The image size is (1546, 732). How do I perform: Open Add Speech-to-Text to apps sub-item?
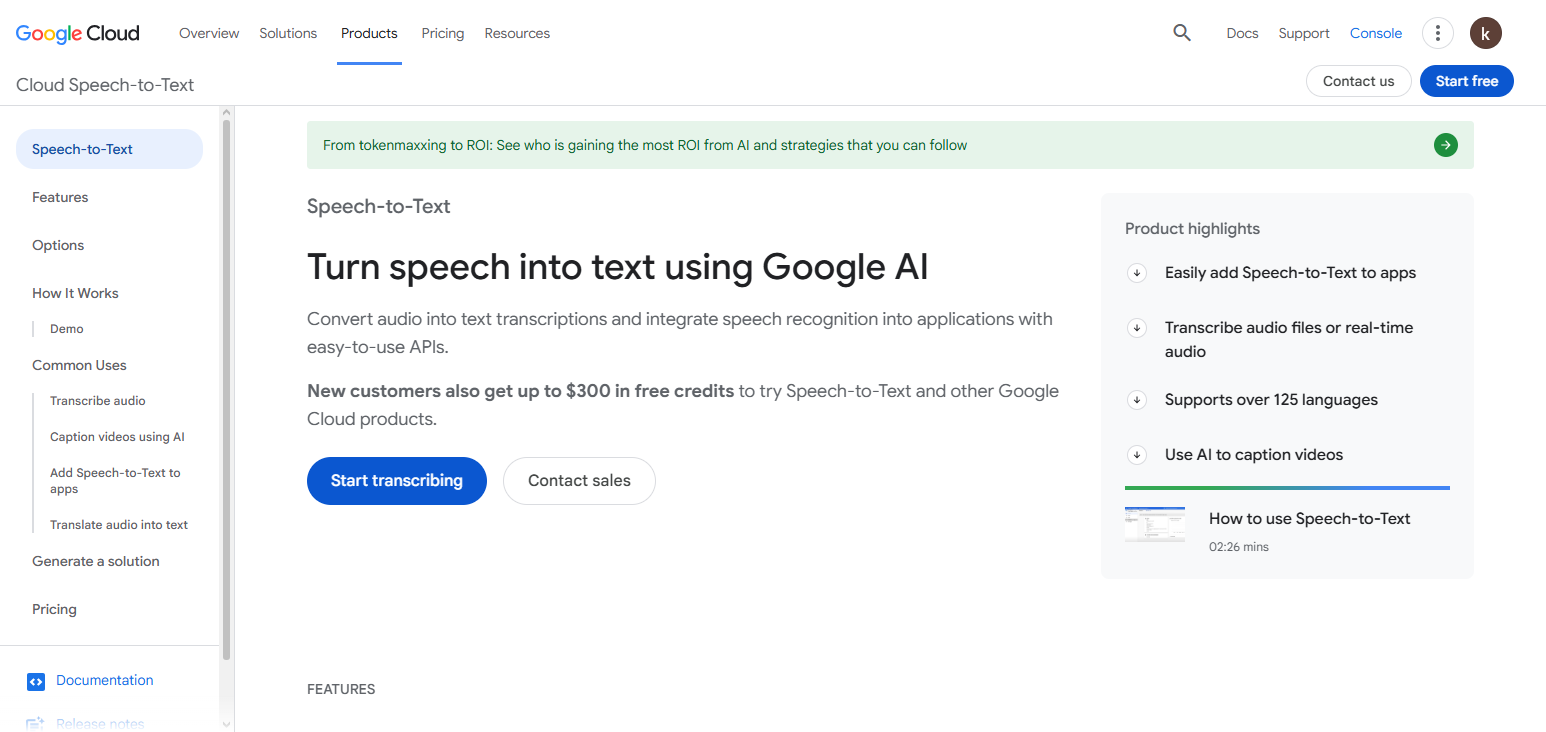pyautogui.click(x=115, y=481)
